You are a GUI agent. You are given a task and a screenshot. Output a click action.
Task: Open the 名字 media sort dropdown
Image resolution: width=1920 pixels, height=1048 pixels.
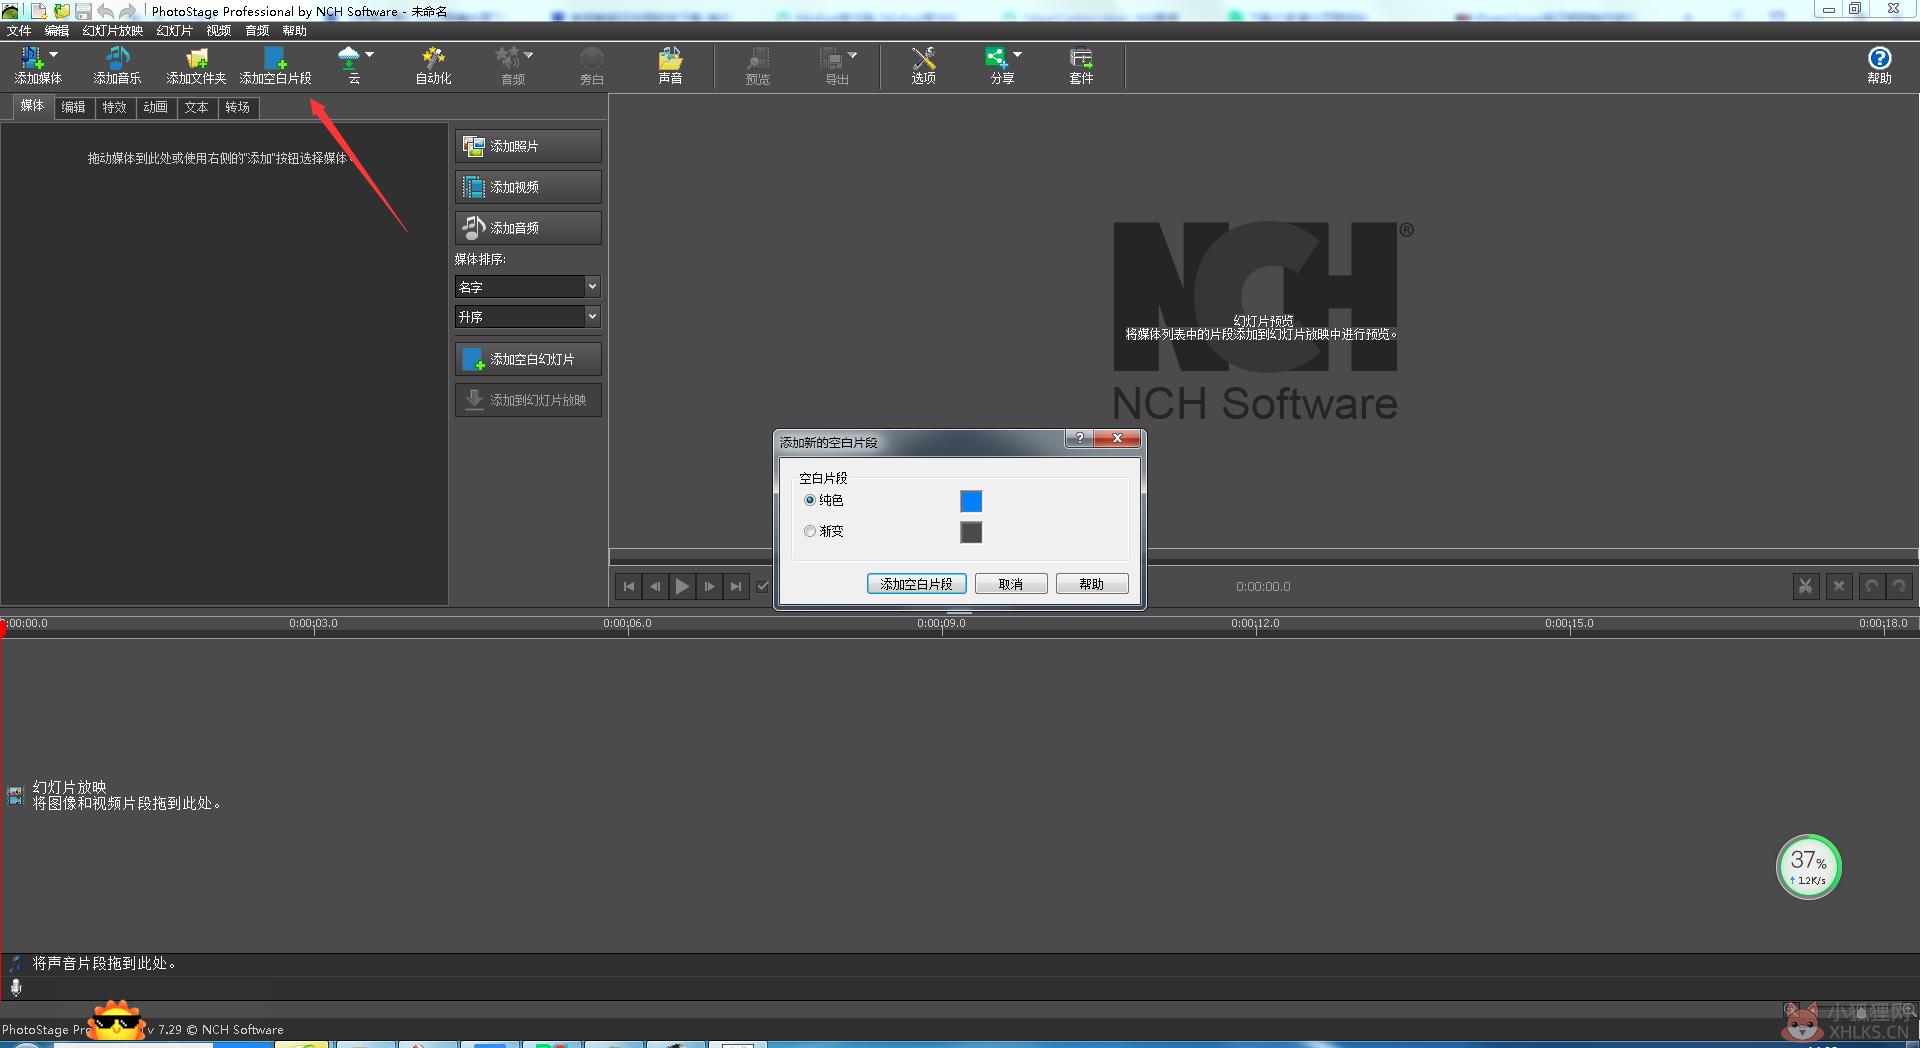(527, 286)
